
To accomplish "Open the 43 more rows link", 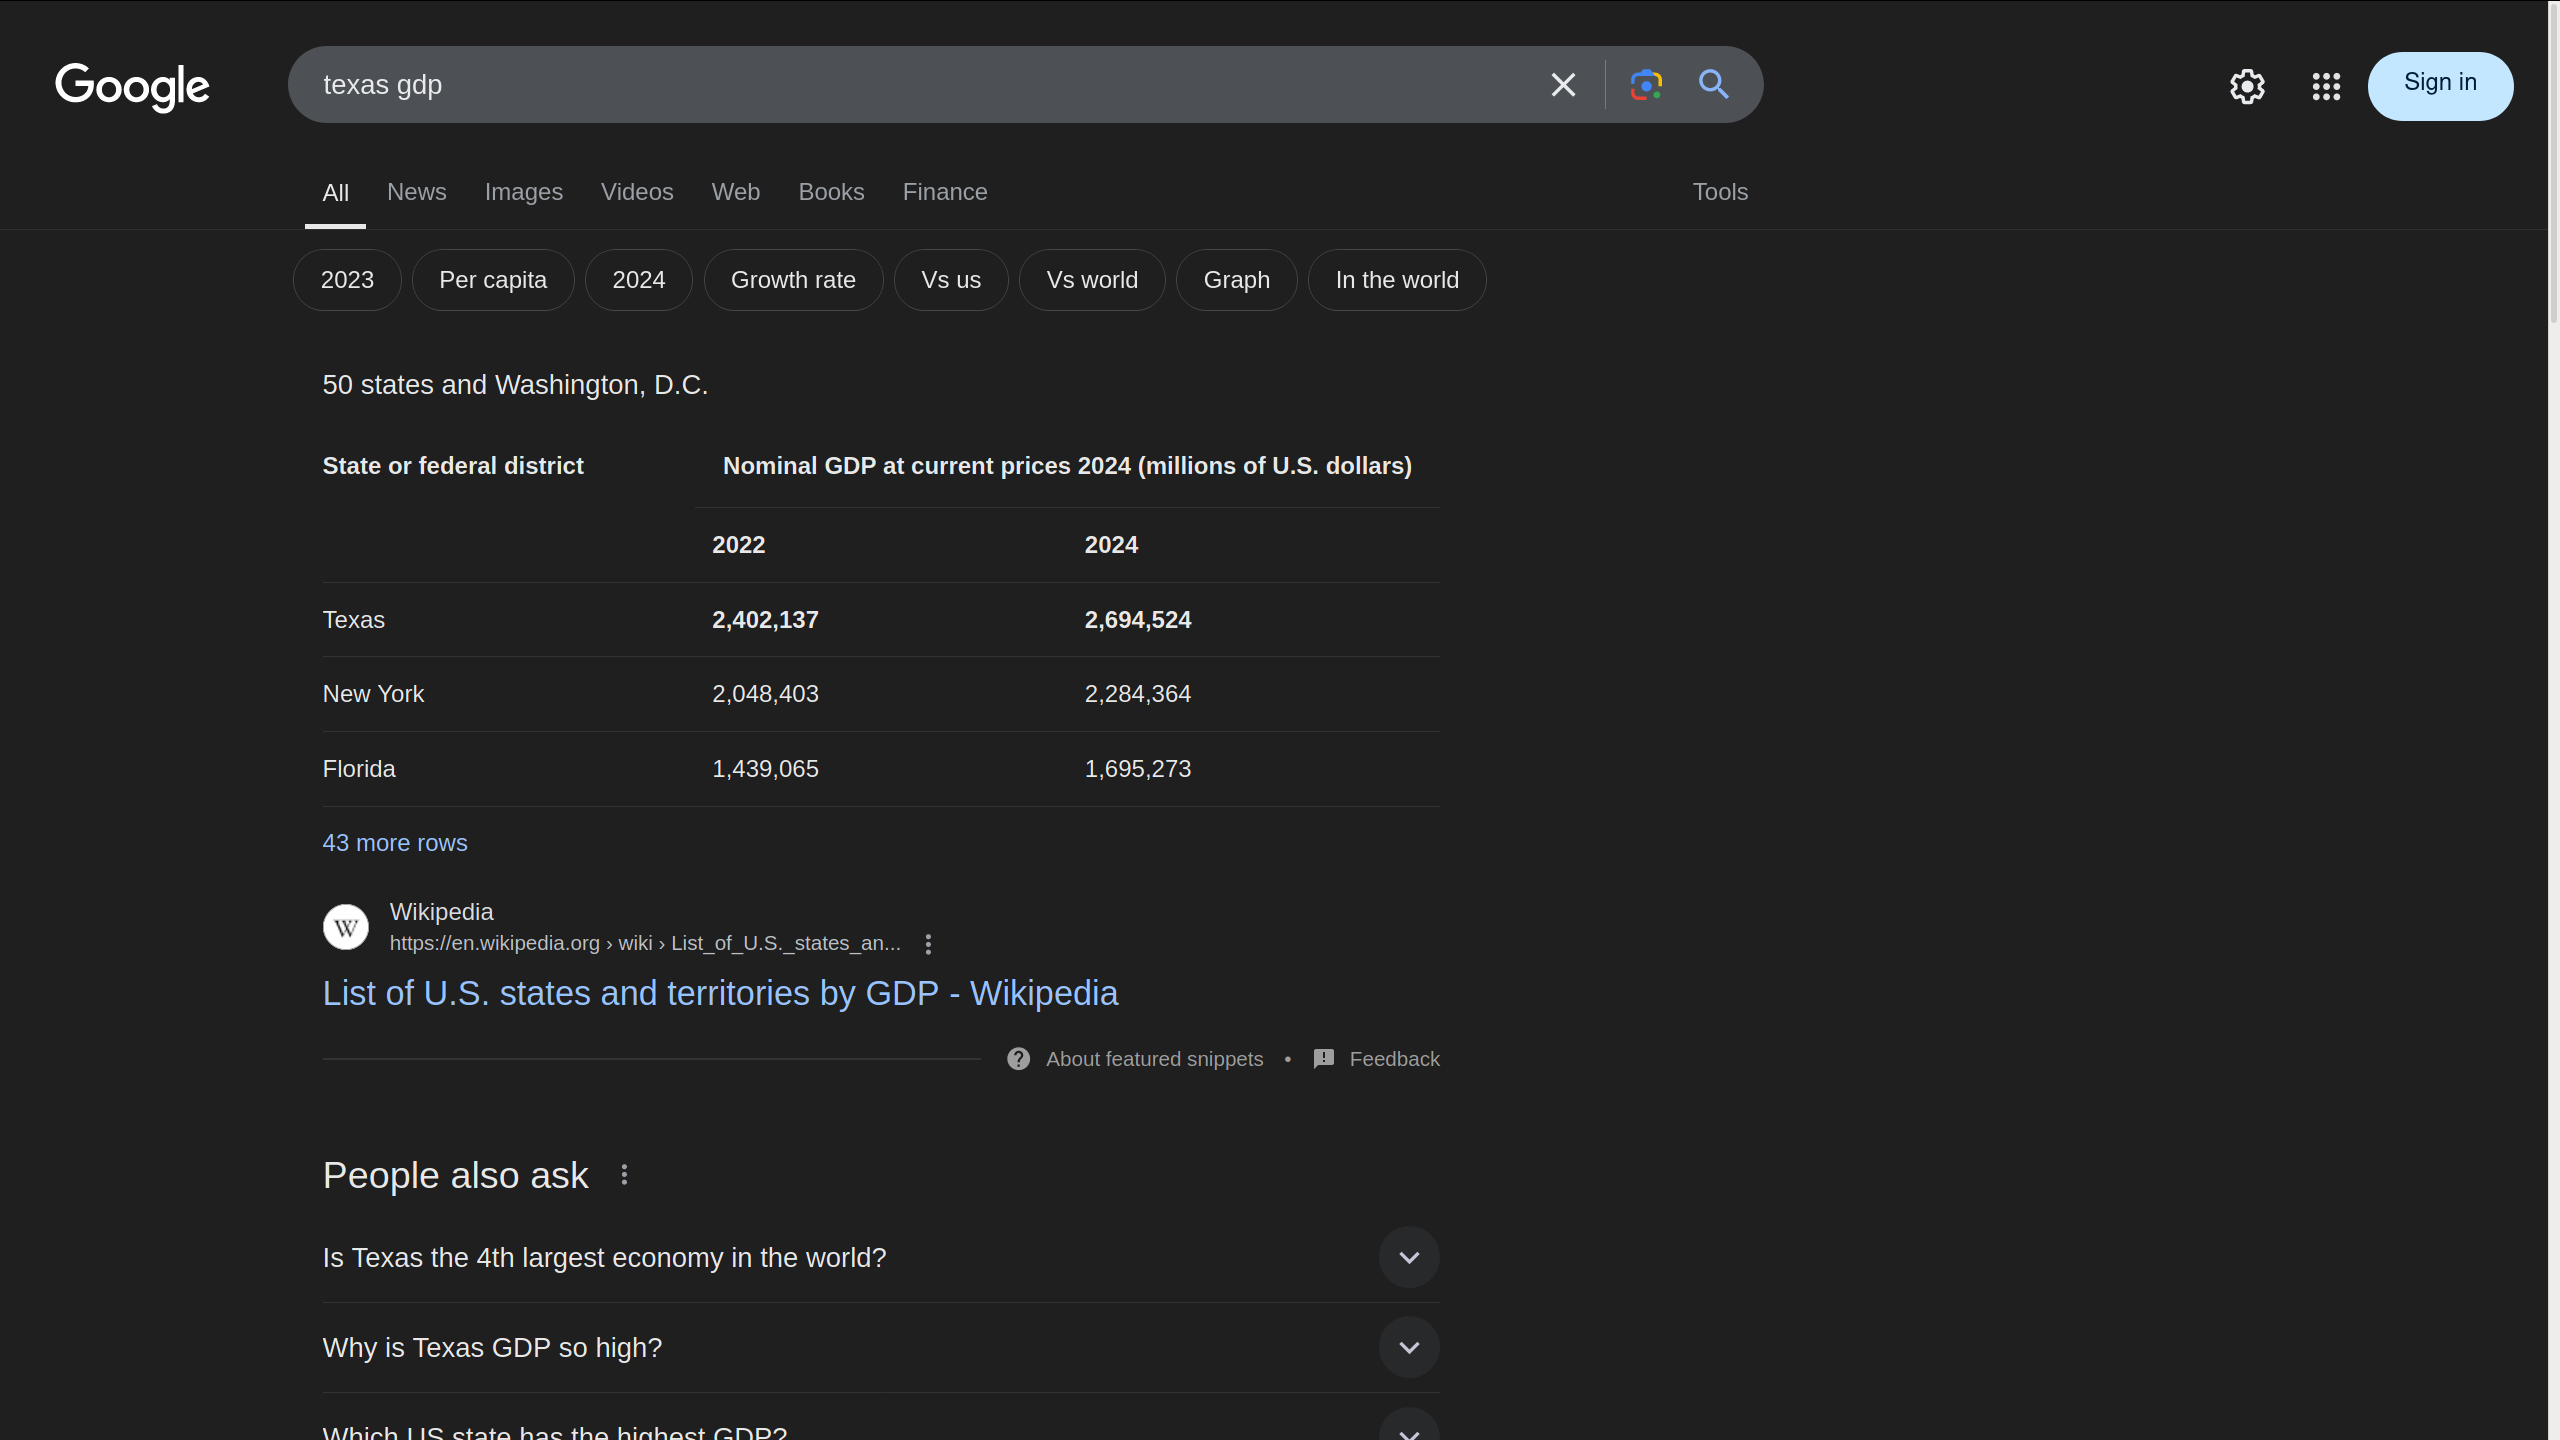I will pyautogui.click(x=395, y=843).
